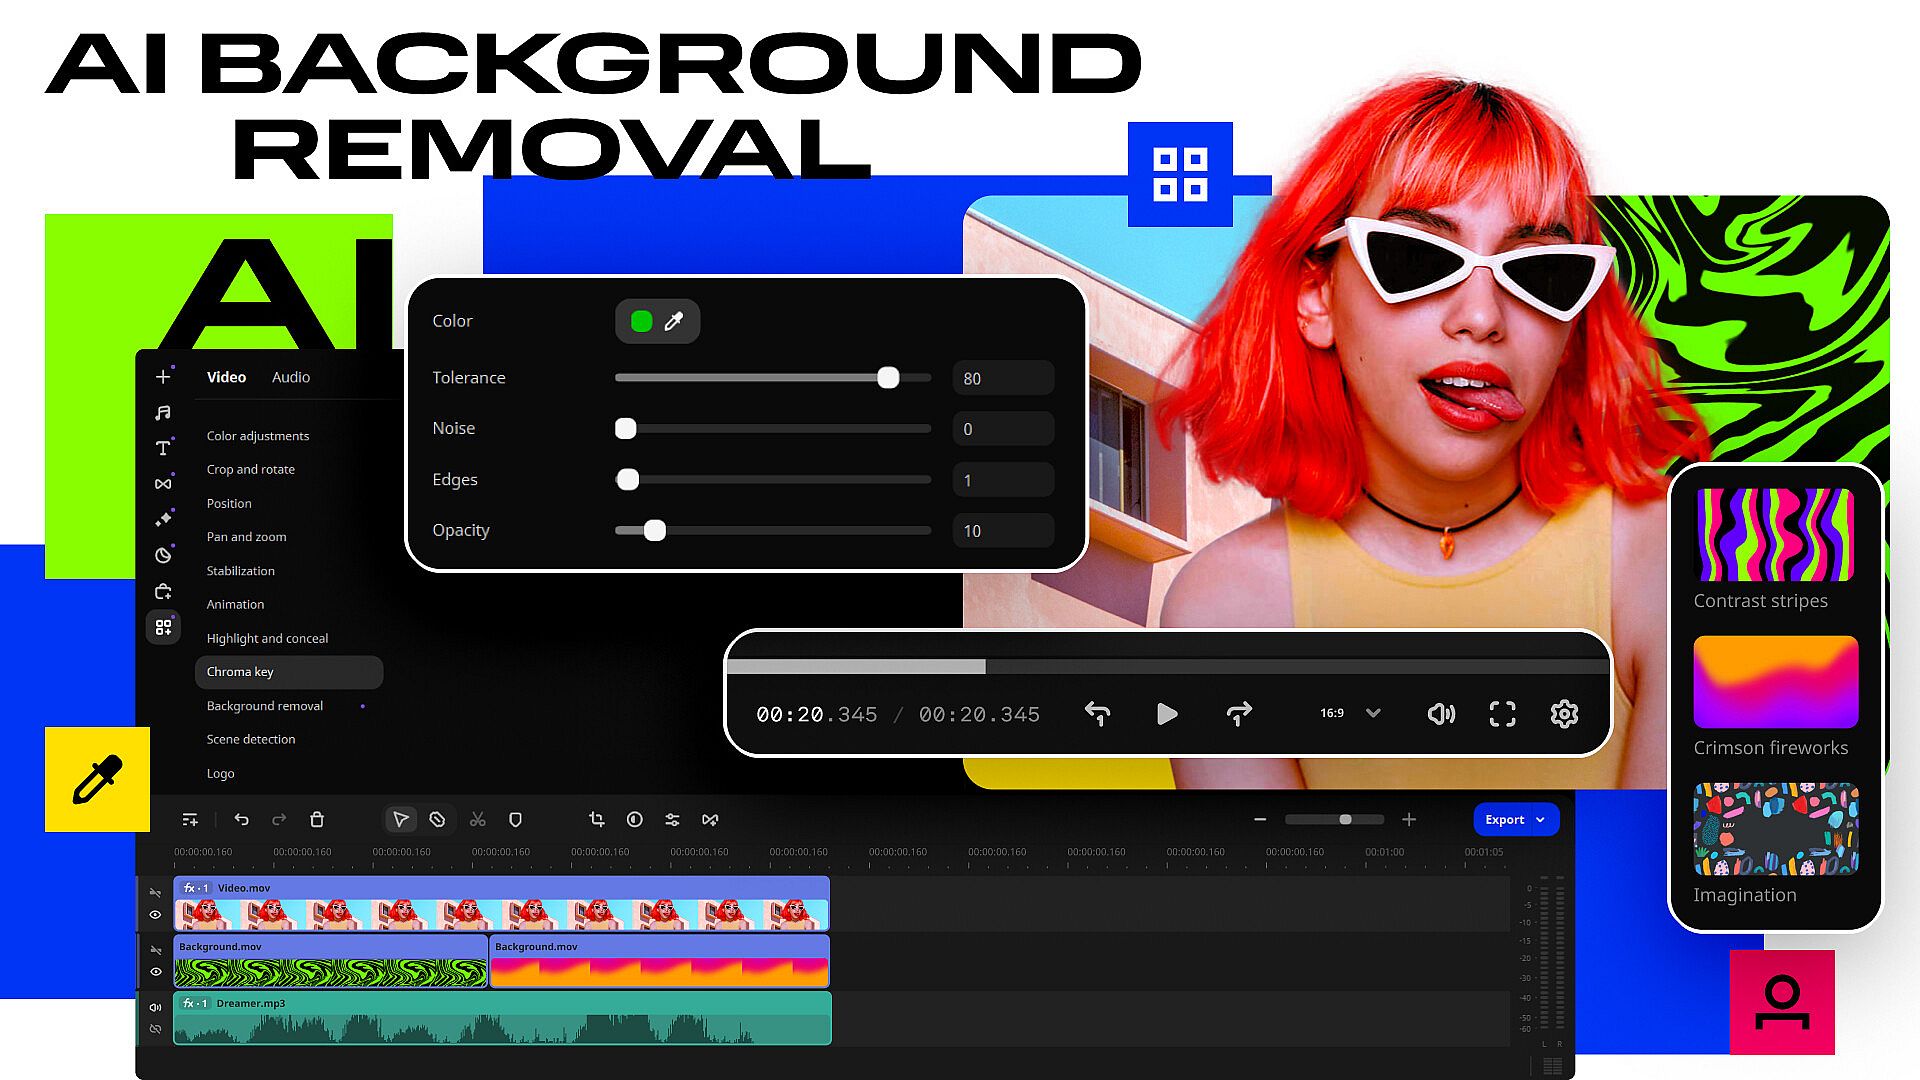Open the Transitions panel from sidebar

click(x=163, y=484)
